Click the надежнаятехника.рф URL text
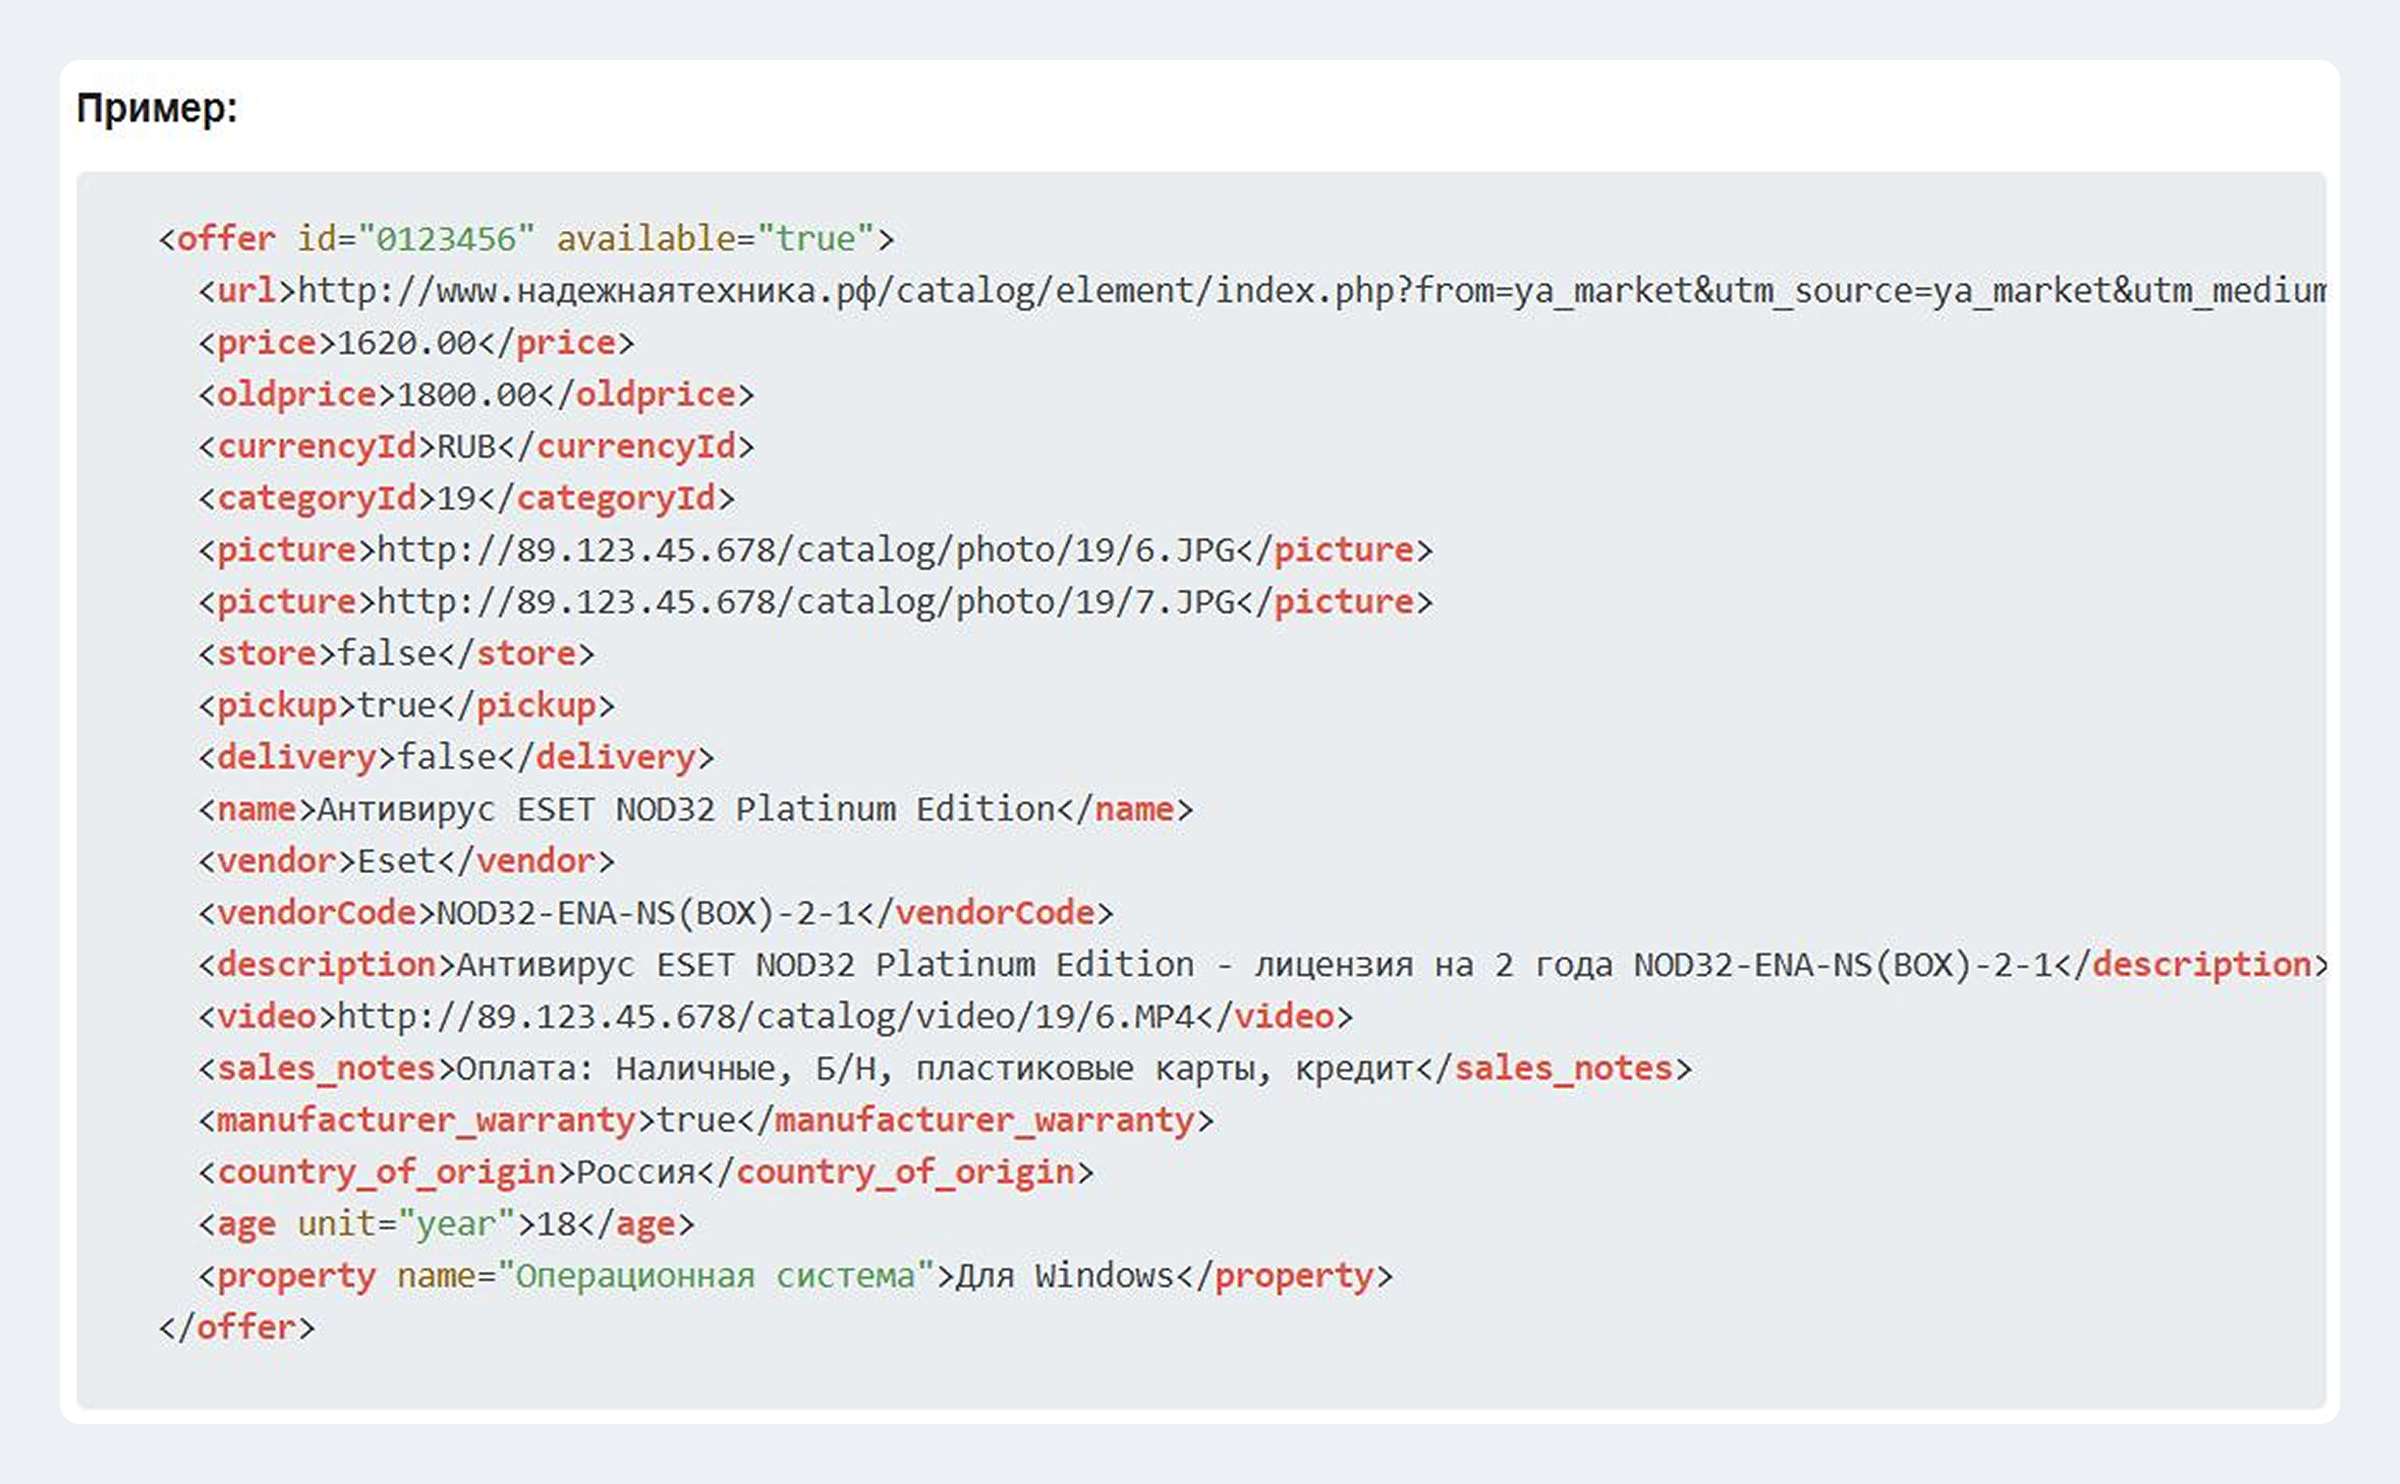 coord(1312,291)
